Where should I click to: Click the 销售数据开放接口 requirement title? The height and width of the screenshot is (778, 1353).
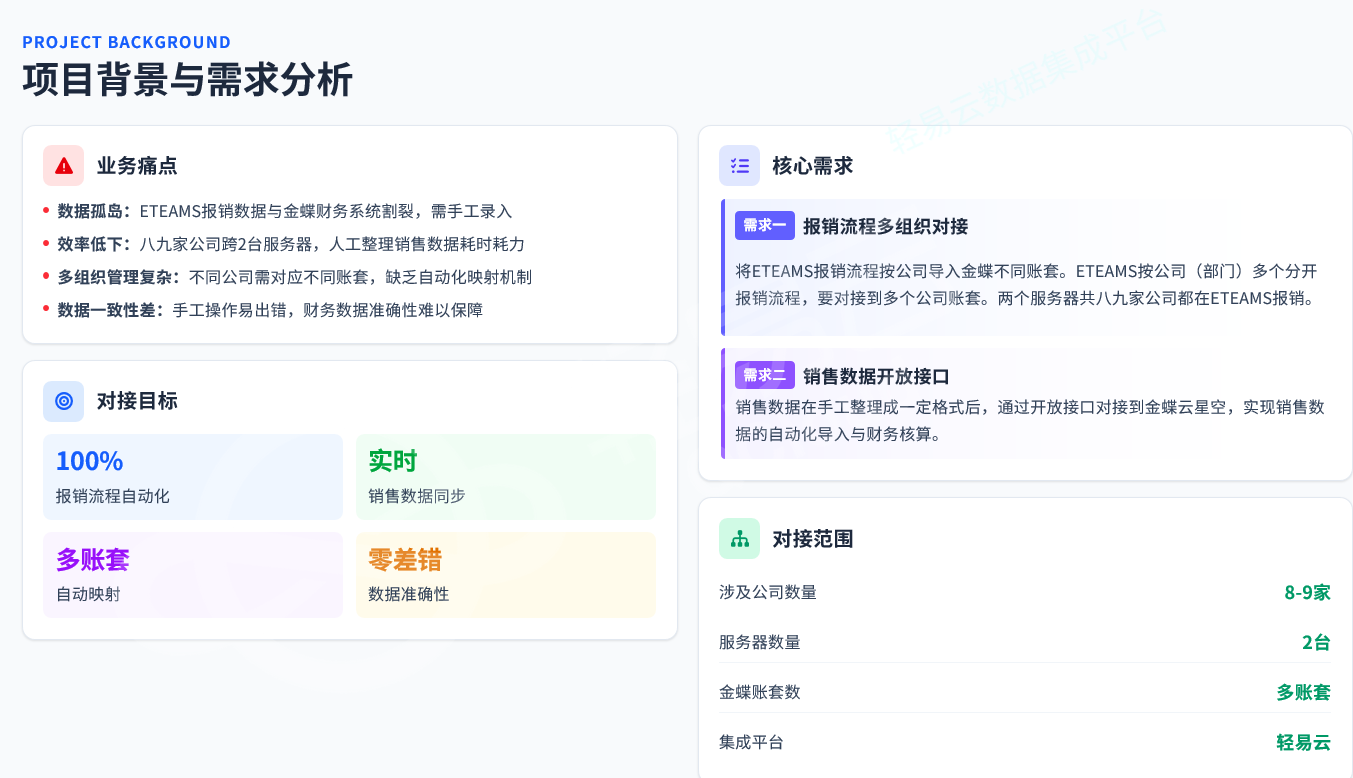876,376
